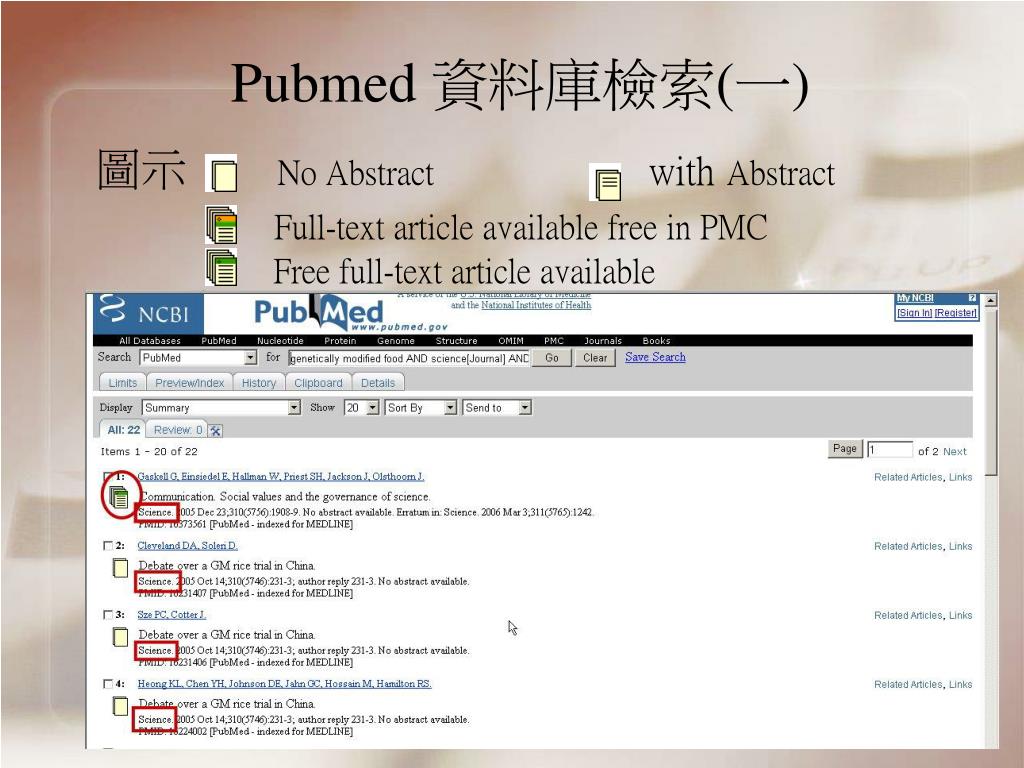1024x768 pixels.
Task: Click the My NCBI link
Action: coord(915,298)
